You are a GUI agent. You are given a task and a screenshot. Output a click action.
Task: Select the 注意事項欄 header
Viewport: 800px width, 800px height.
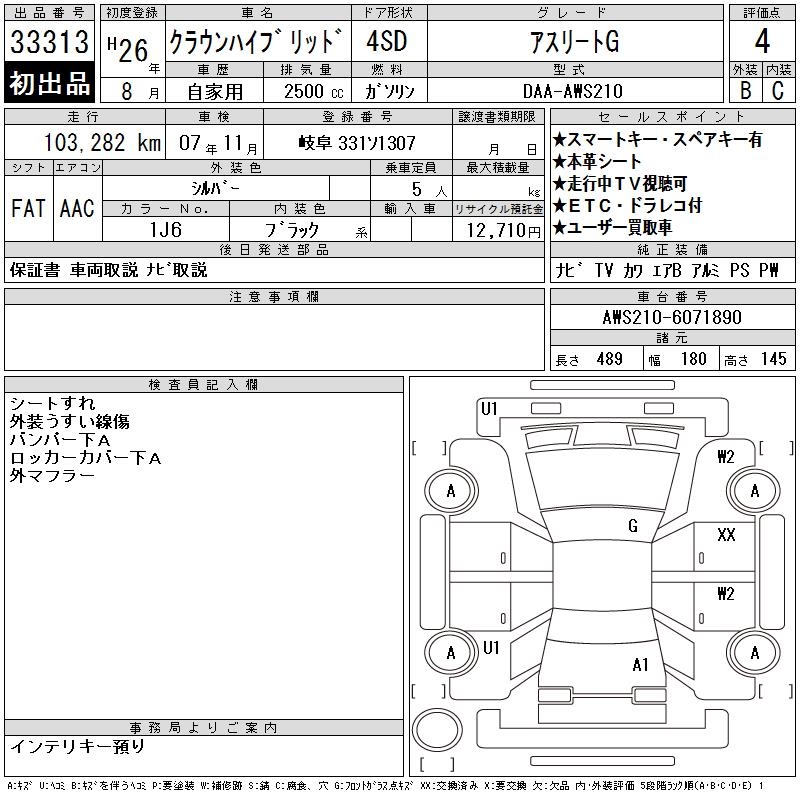point(274,296)
